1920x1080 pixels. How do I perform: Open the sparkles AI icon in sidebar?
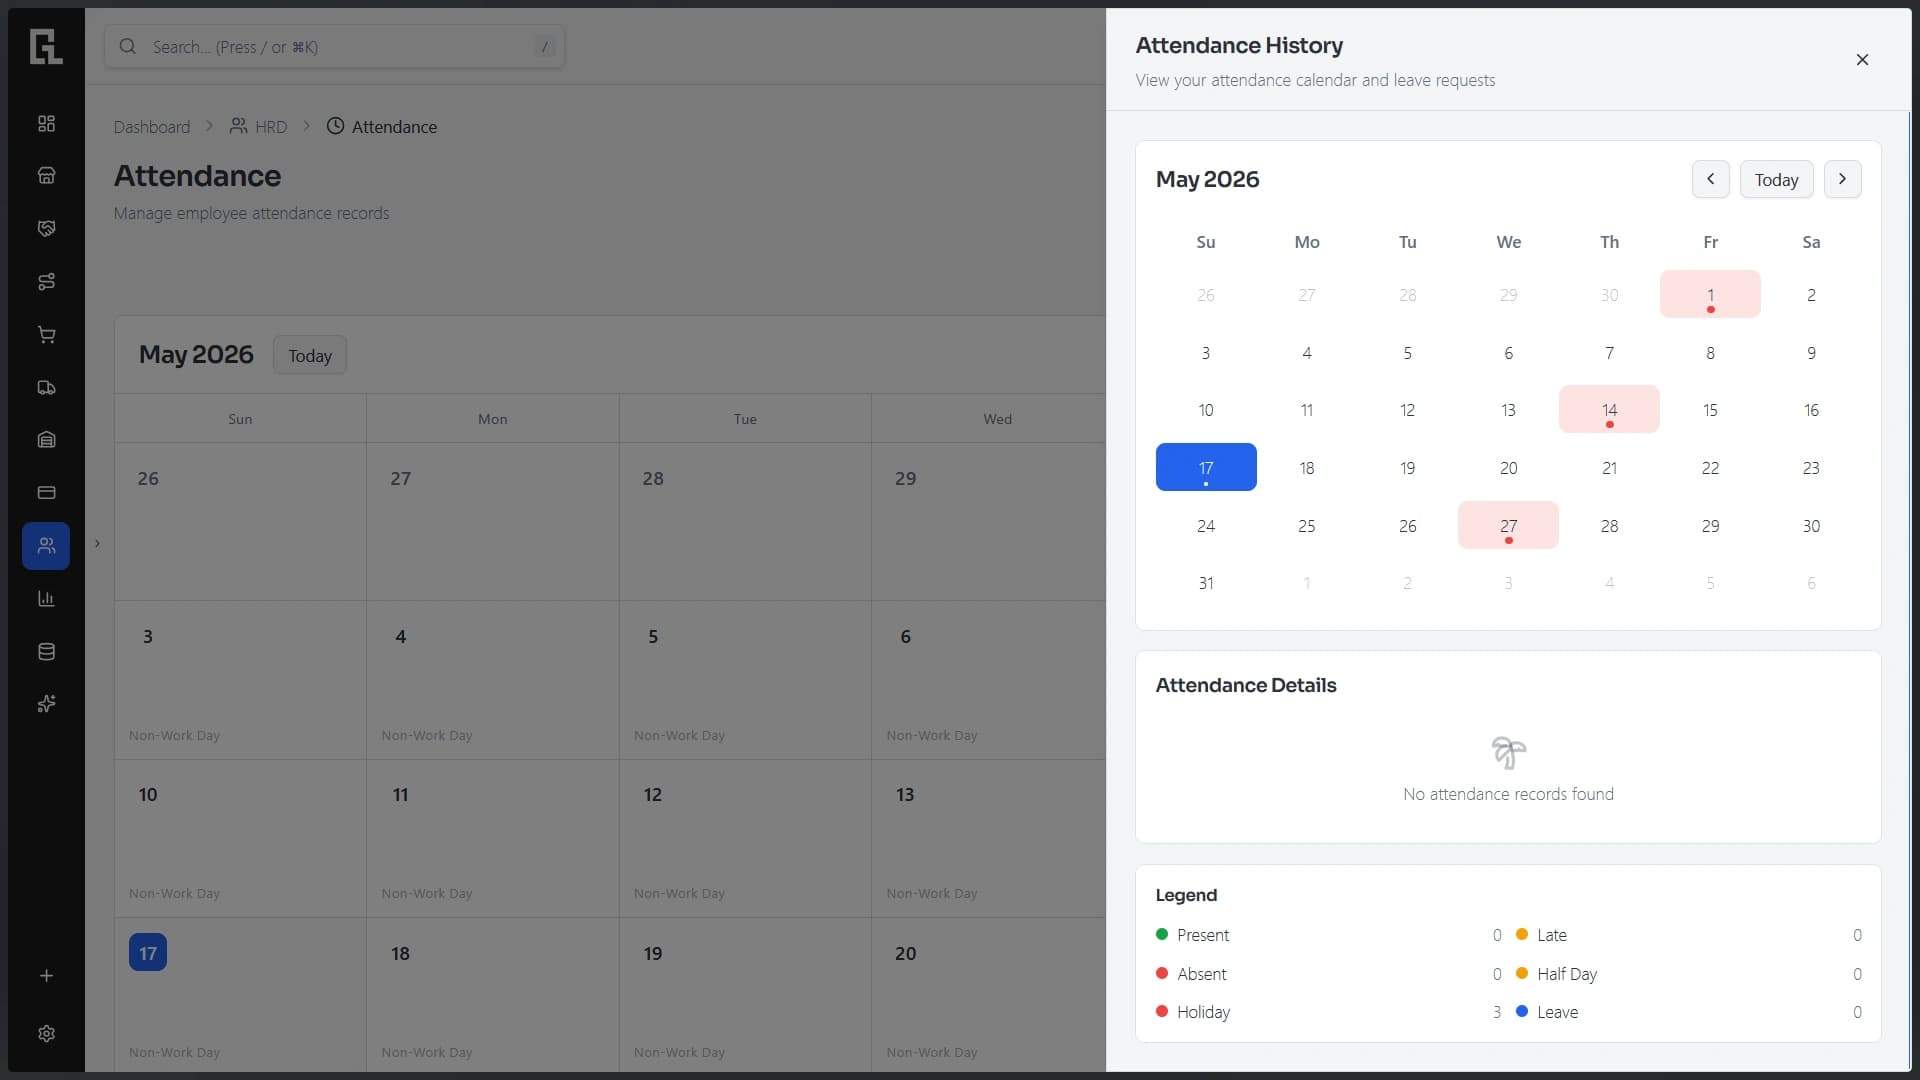[46, 704]
